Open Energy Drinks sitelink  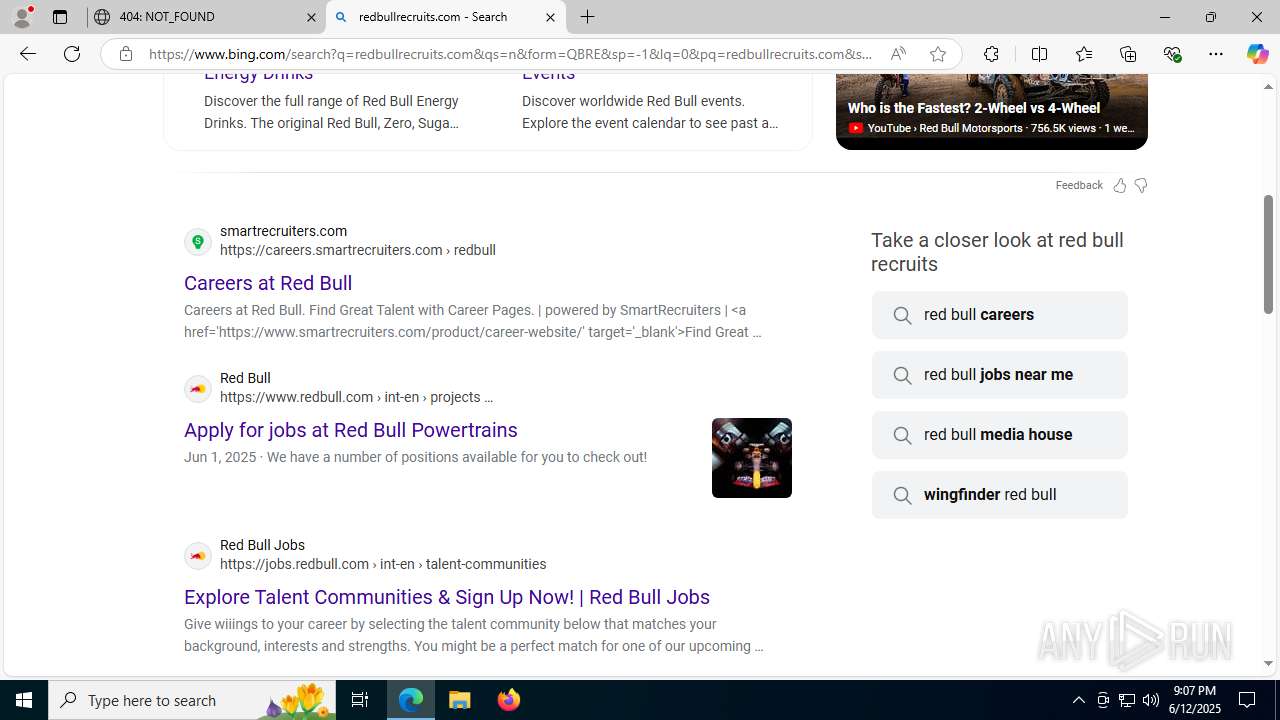click(x=258, y=74)
